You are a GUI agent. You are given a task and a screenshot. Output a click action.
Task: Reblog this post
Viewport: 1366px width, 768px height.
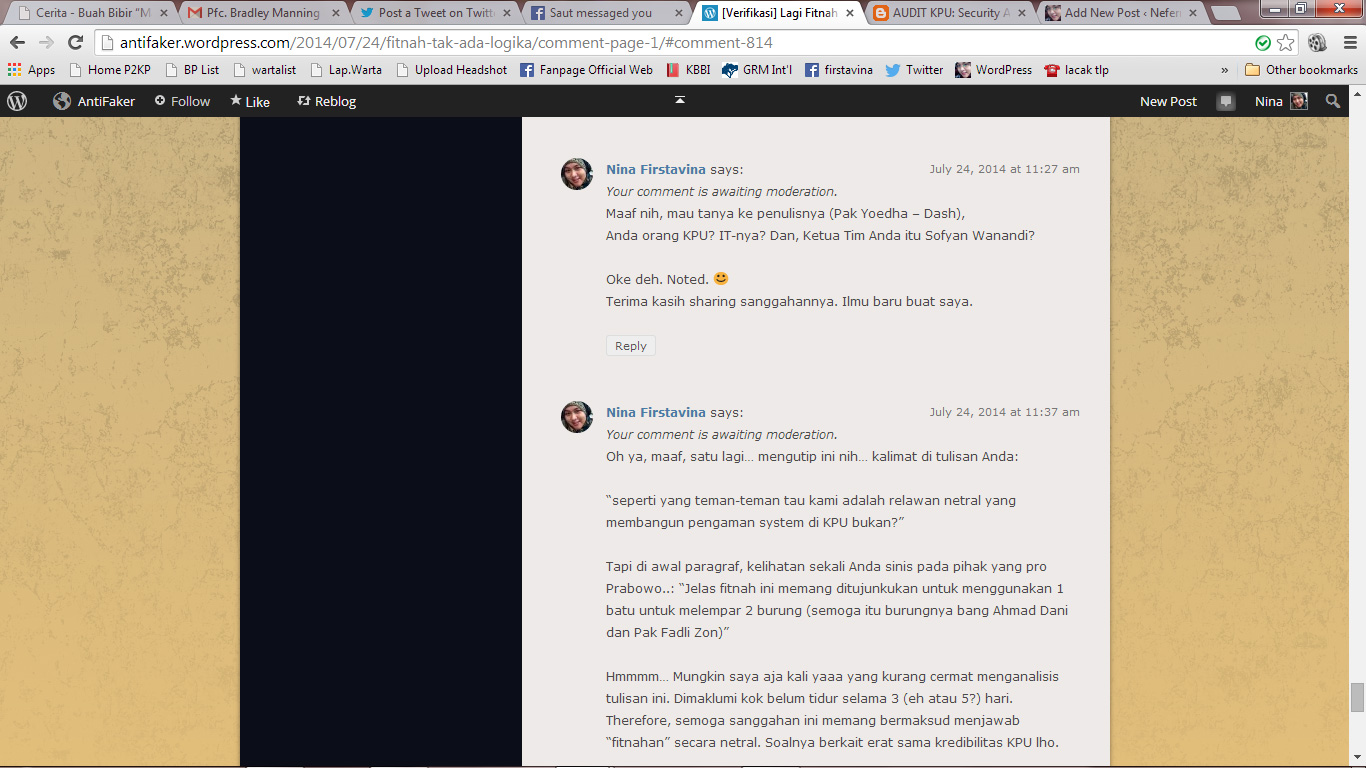[326, 101]
